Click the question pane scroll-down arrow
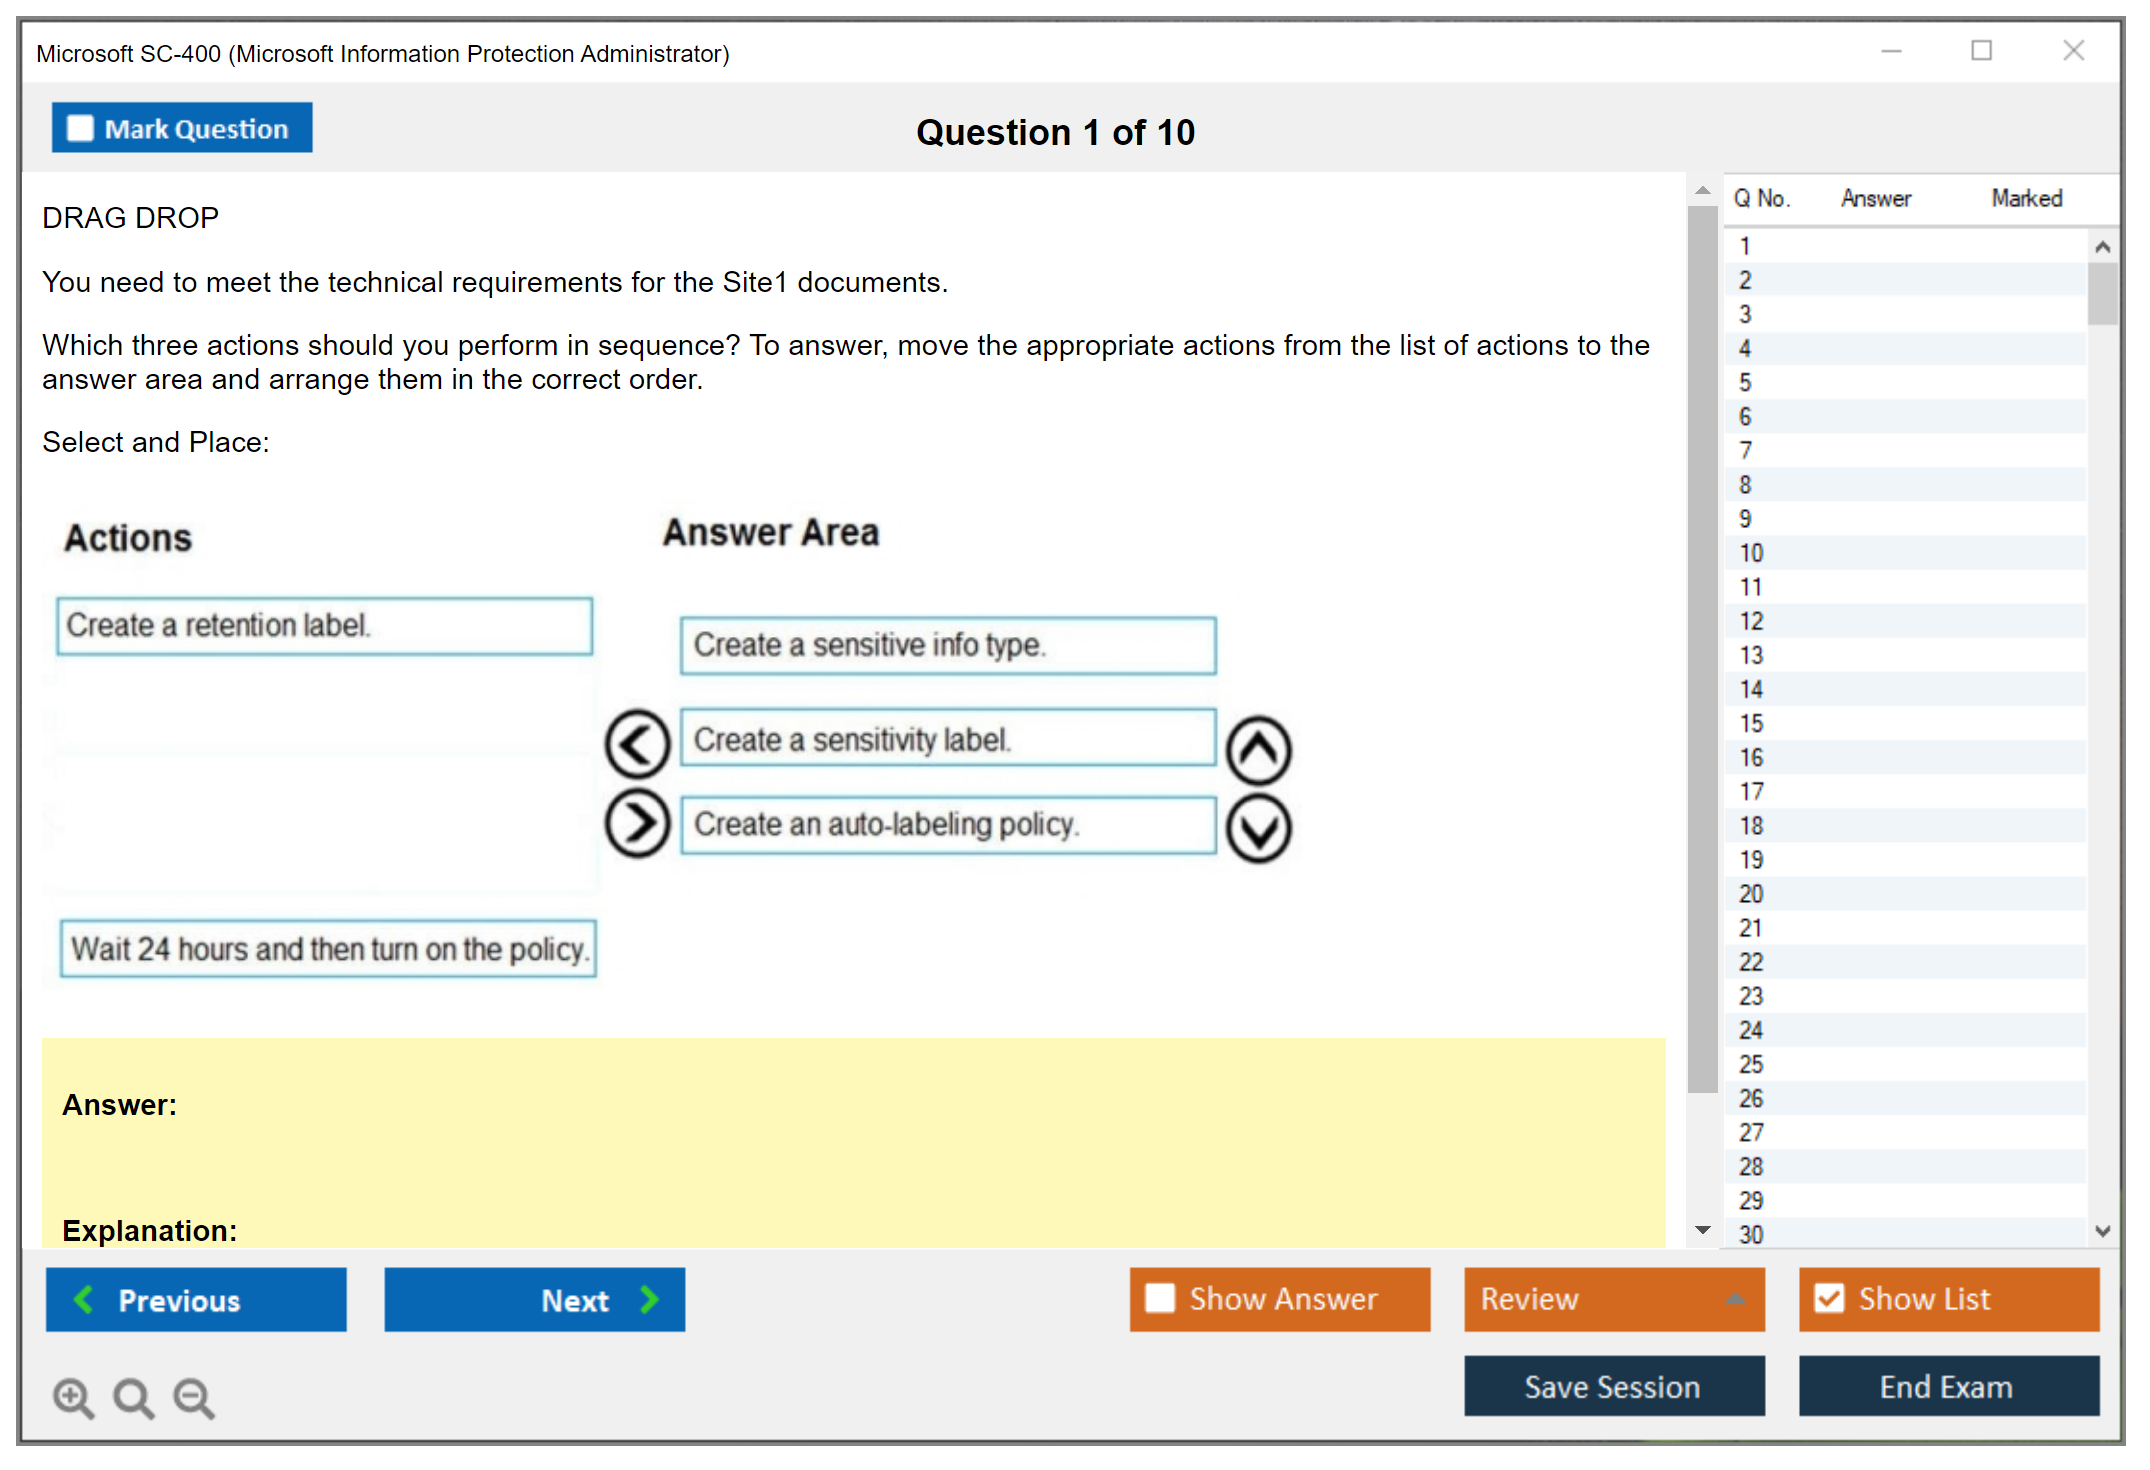This screenshot has height=1470, width=2150. [x=1703, y=1230]
